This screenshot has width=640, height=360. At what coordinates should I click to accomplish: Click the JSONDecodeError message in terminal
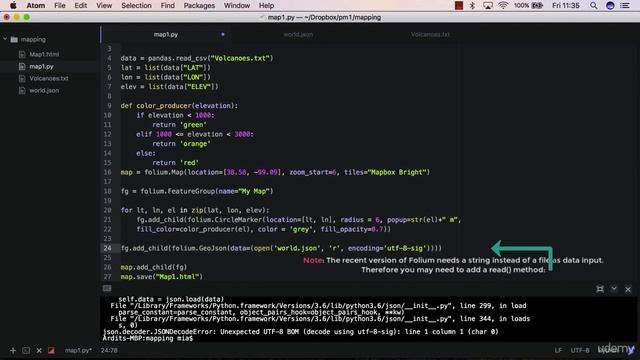(300, 332)
